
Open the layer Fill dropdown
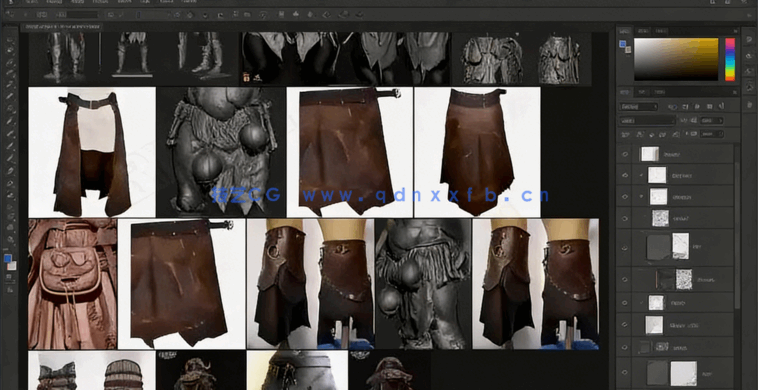point(713,134)
